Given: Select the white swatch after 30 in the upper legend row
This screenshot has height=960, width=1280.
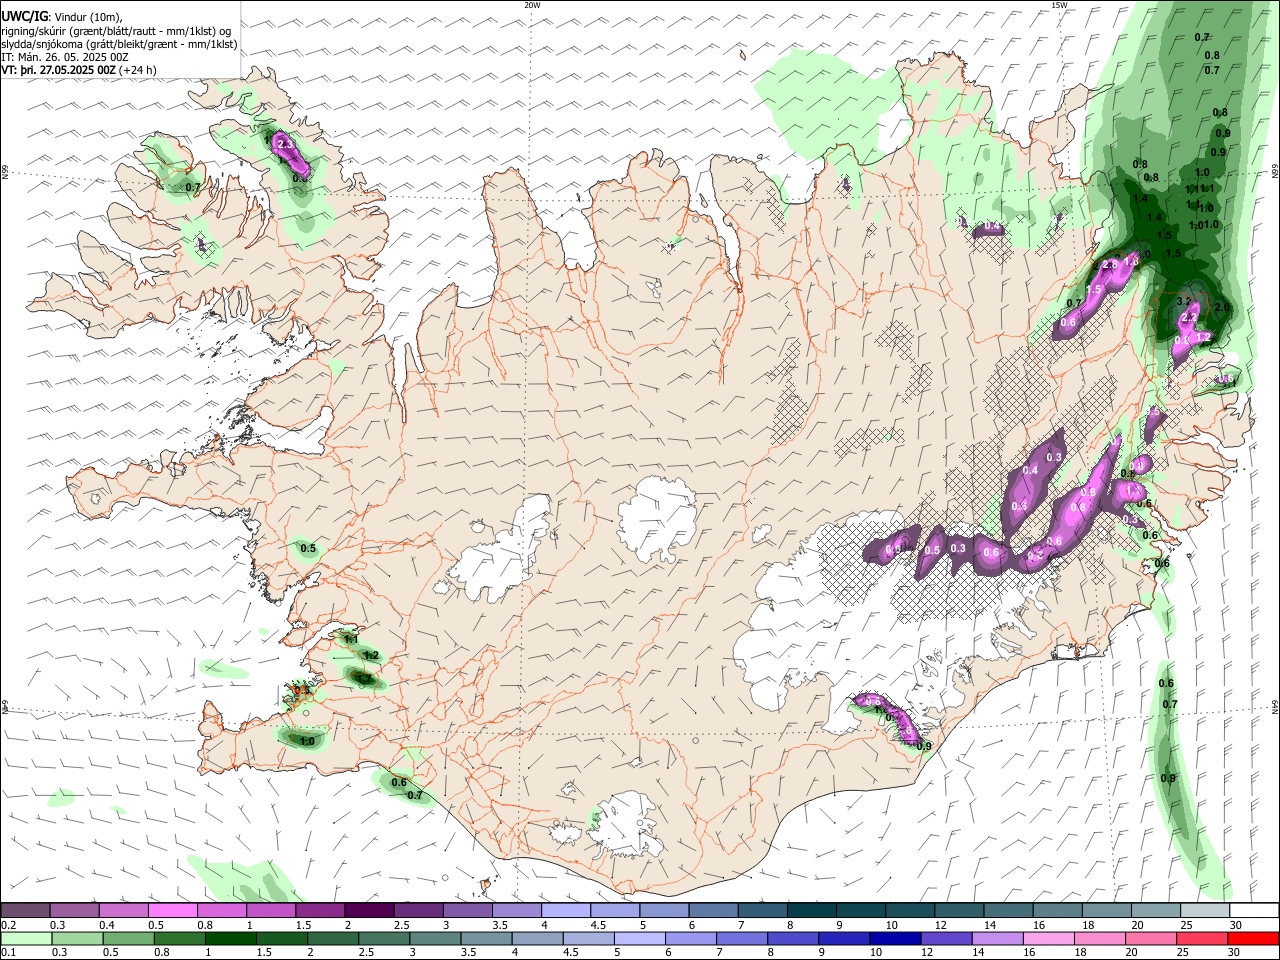Looking at the screenshot, I should point(1254,910).
